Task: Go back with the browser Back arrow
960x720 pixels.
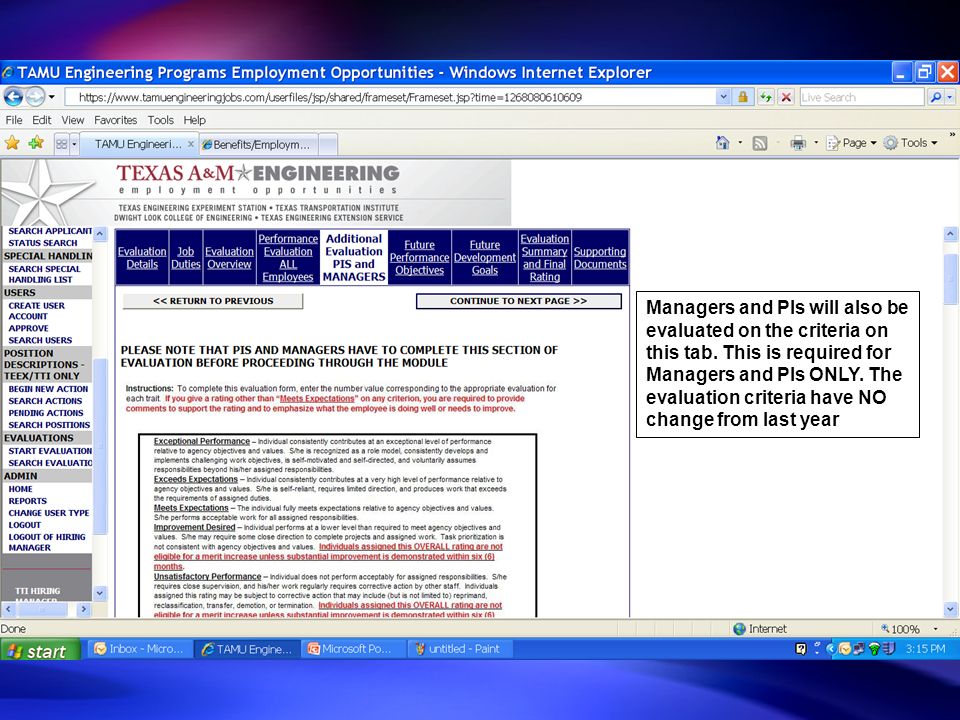Action: 13,97
